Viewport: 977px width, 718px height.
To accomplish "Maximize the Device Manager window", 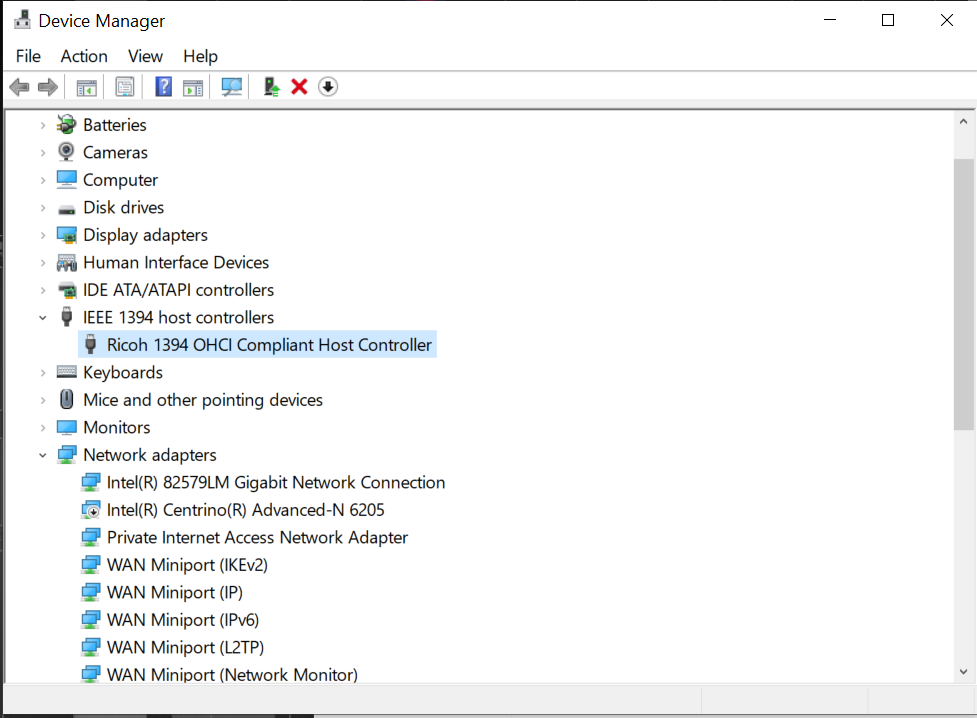I will click(x=888, y=20).
